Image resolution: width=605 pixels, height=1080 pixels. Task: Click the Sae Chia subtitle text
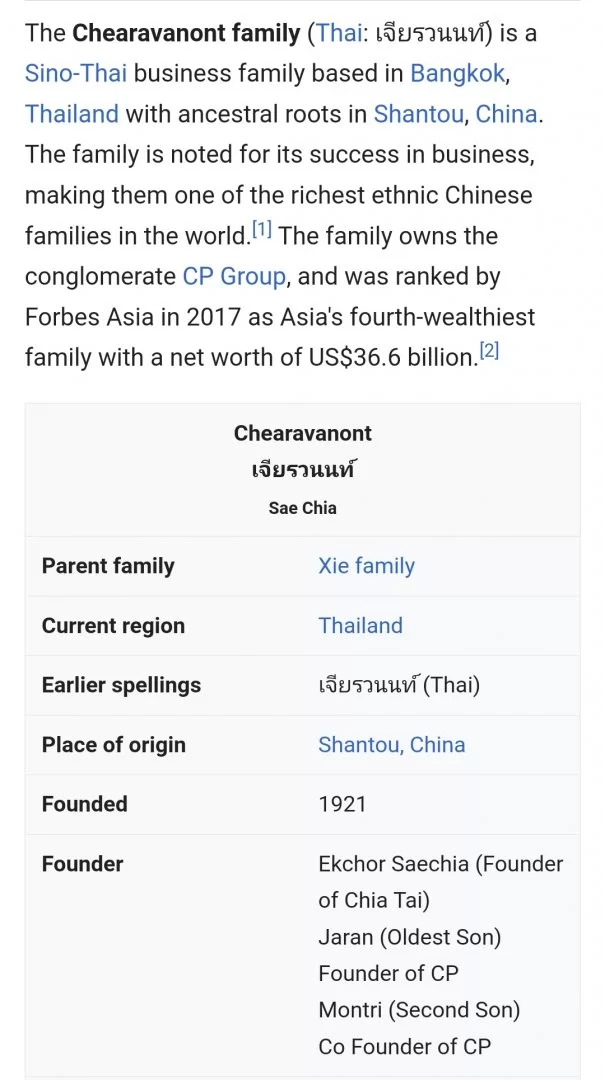point(302,508)
